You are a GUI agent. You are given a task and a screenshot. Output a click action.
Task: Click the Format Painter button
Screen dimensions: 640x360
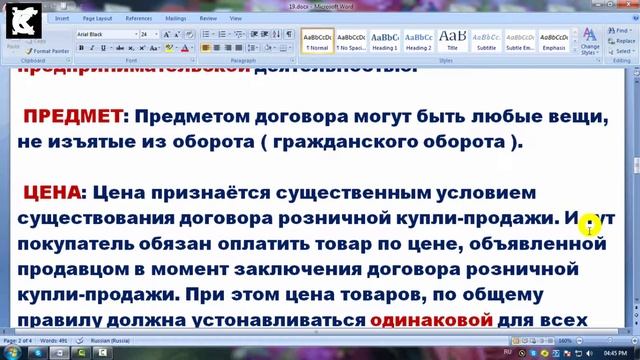tap(47, 51)
